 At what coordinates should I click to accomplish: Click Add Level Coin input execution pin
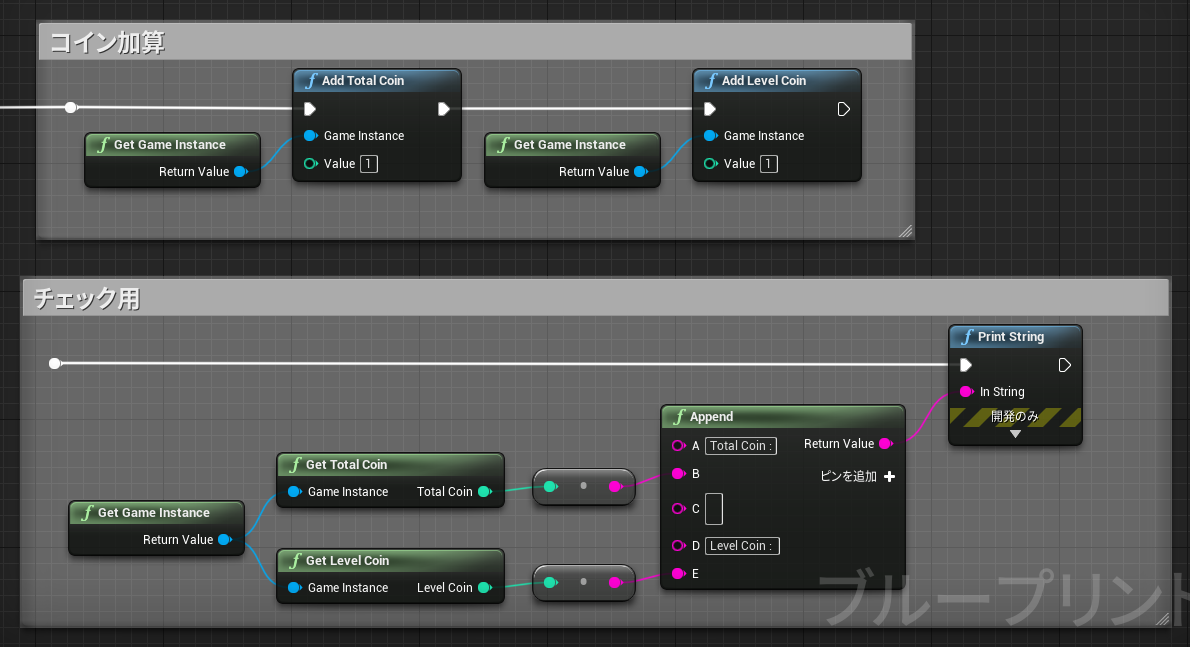(710, 109)
